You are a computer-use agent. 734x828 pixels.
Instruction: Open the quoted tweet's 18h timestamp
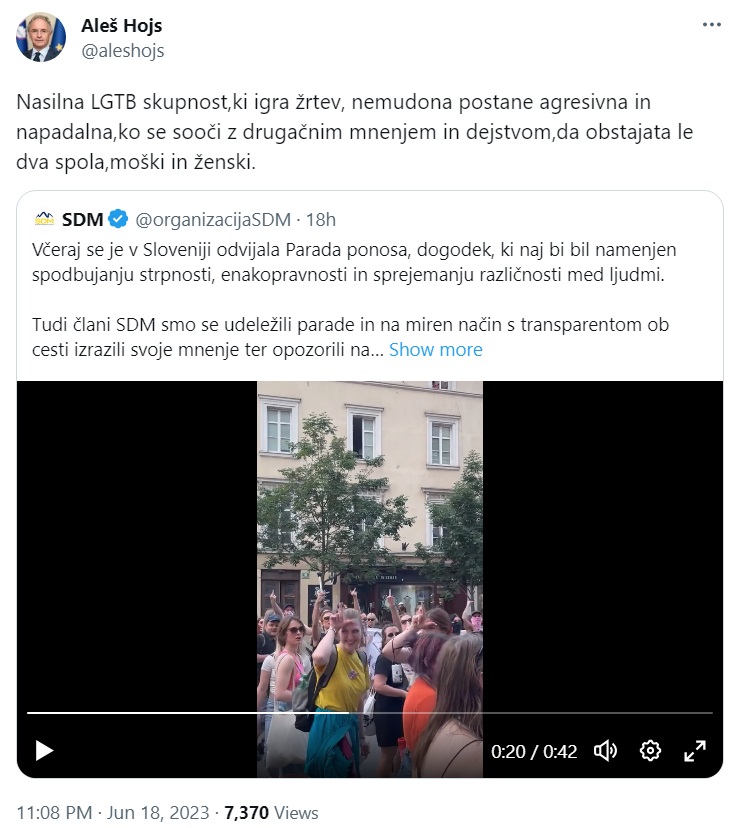pos(321,219)
